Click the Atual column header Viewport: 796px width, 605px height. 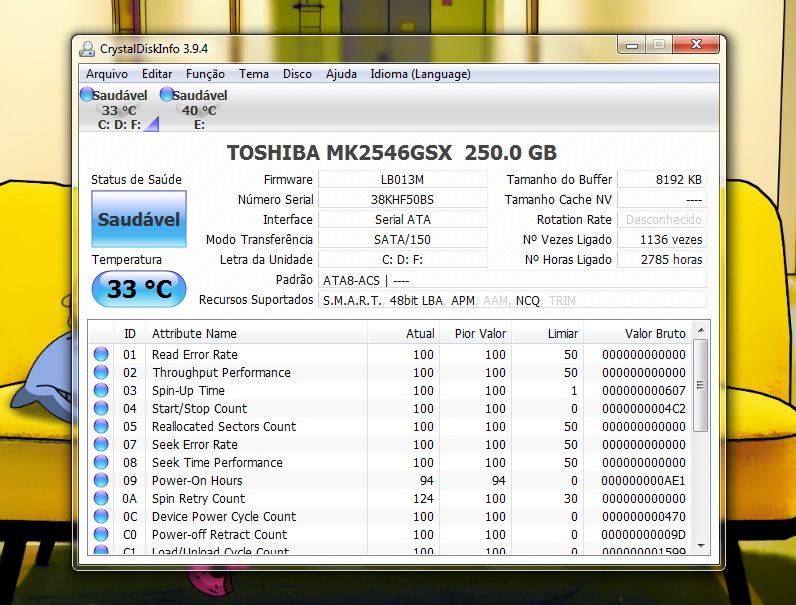(x=403, y=333)
